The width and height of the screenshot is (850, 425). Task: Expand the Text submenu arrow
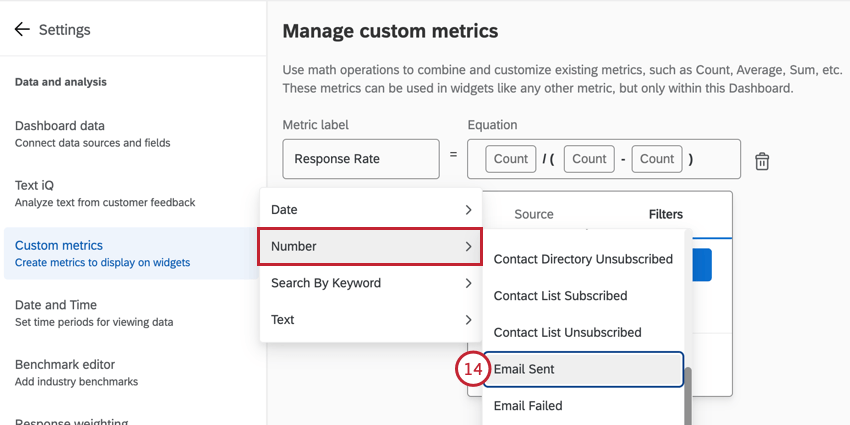[x=468, y=320]
